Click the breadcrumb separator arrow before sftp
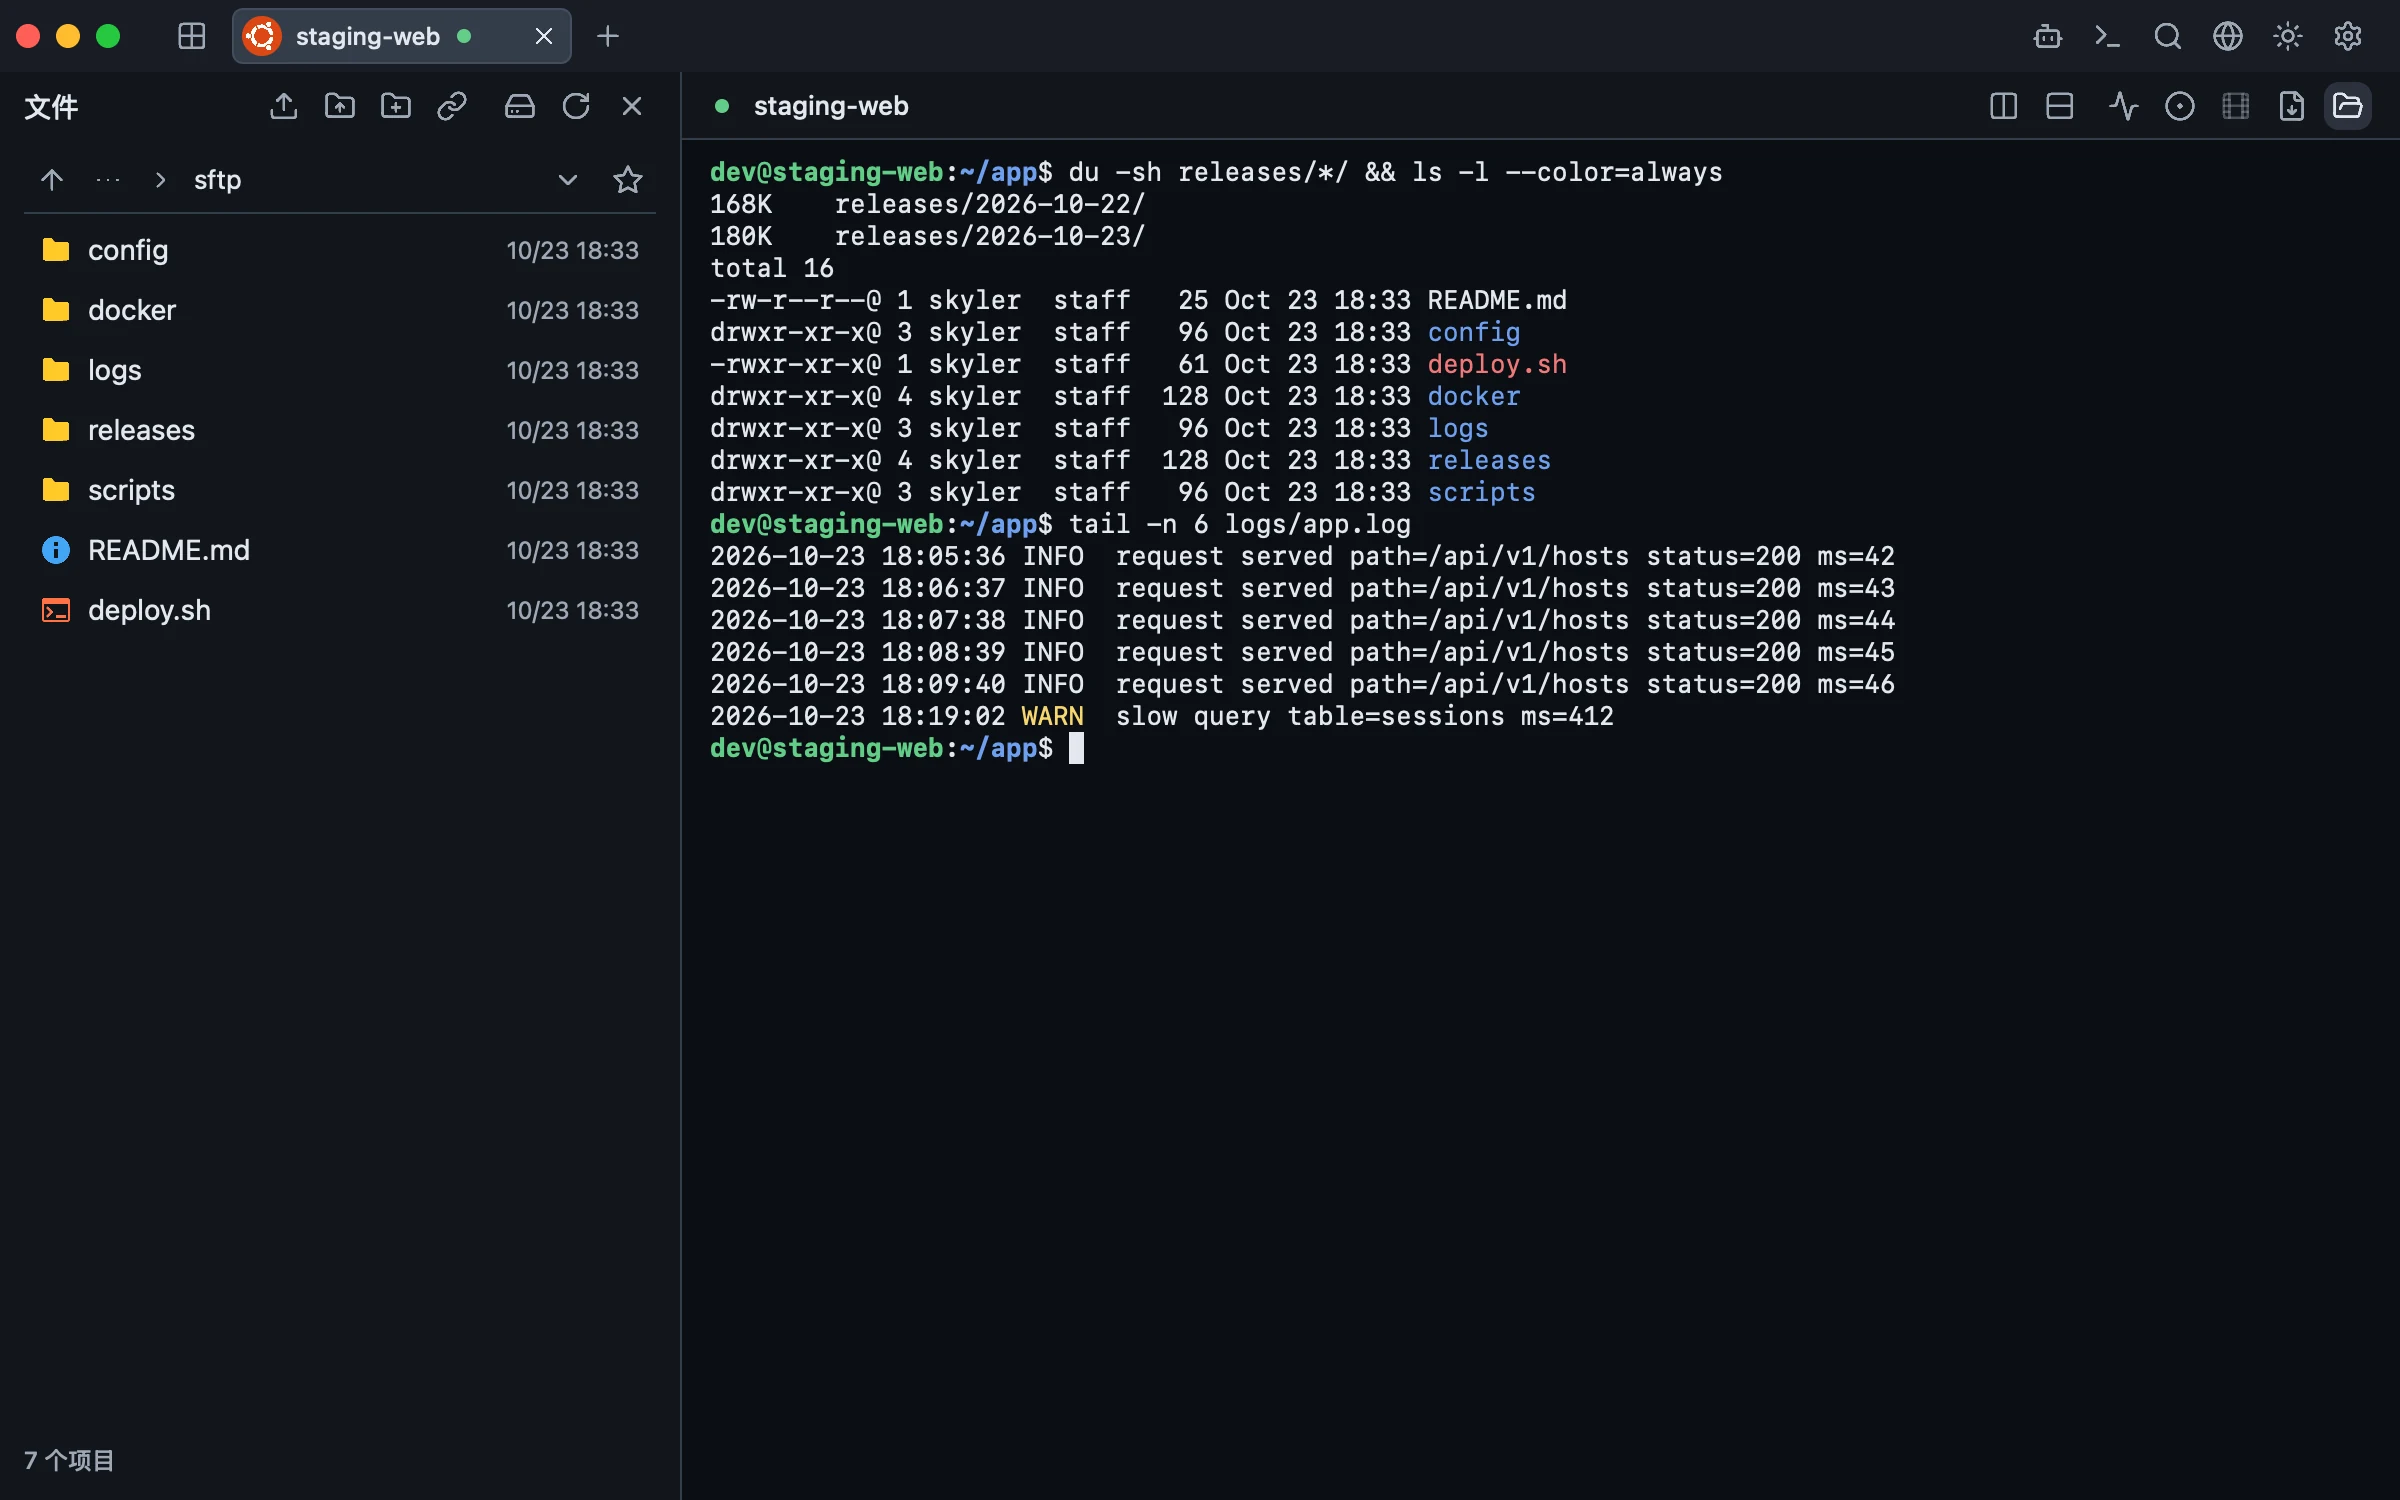The image size is (2400, 1500). [x=160, y=180]
